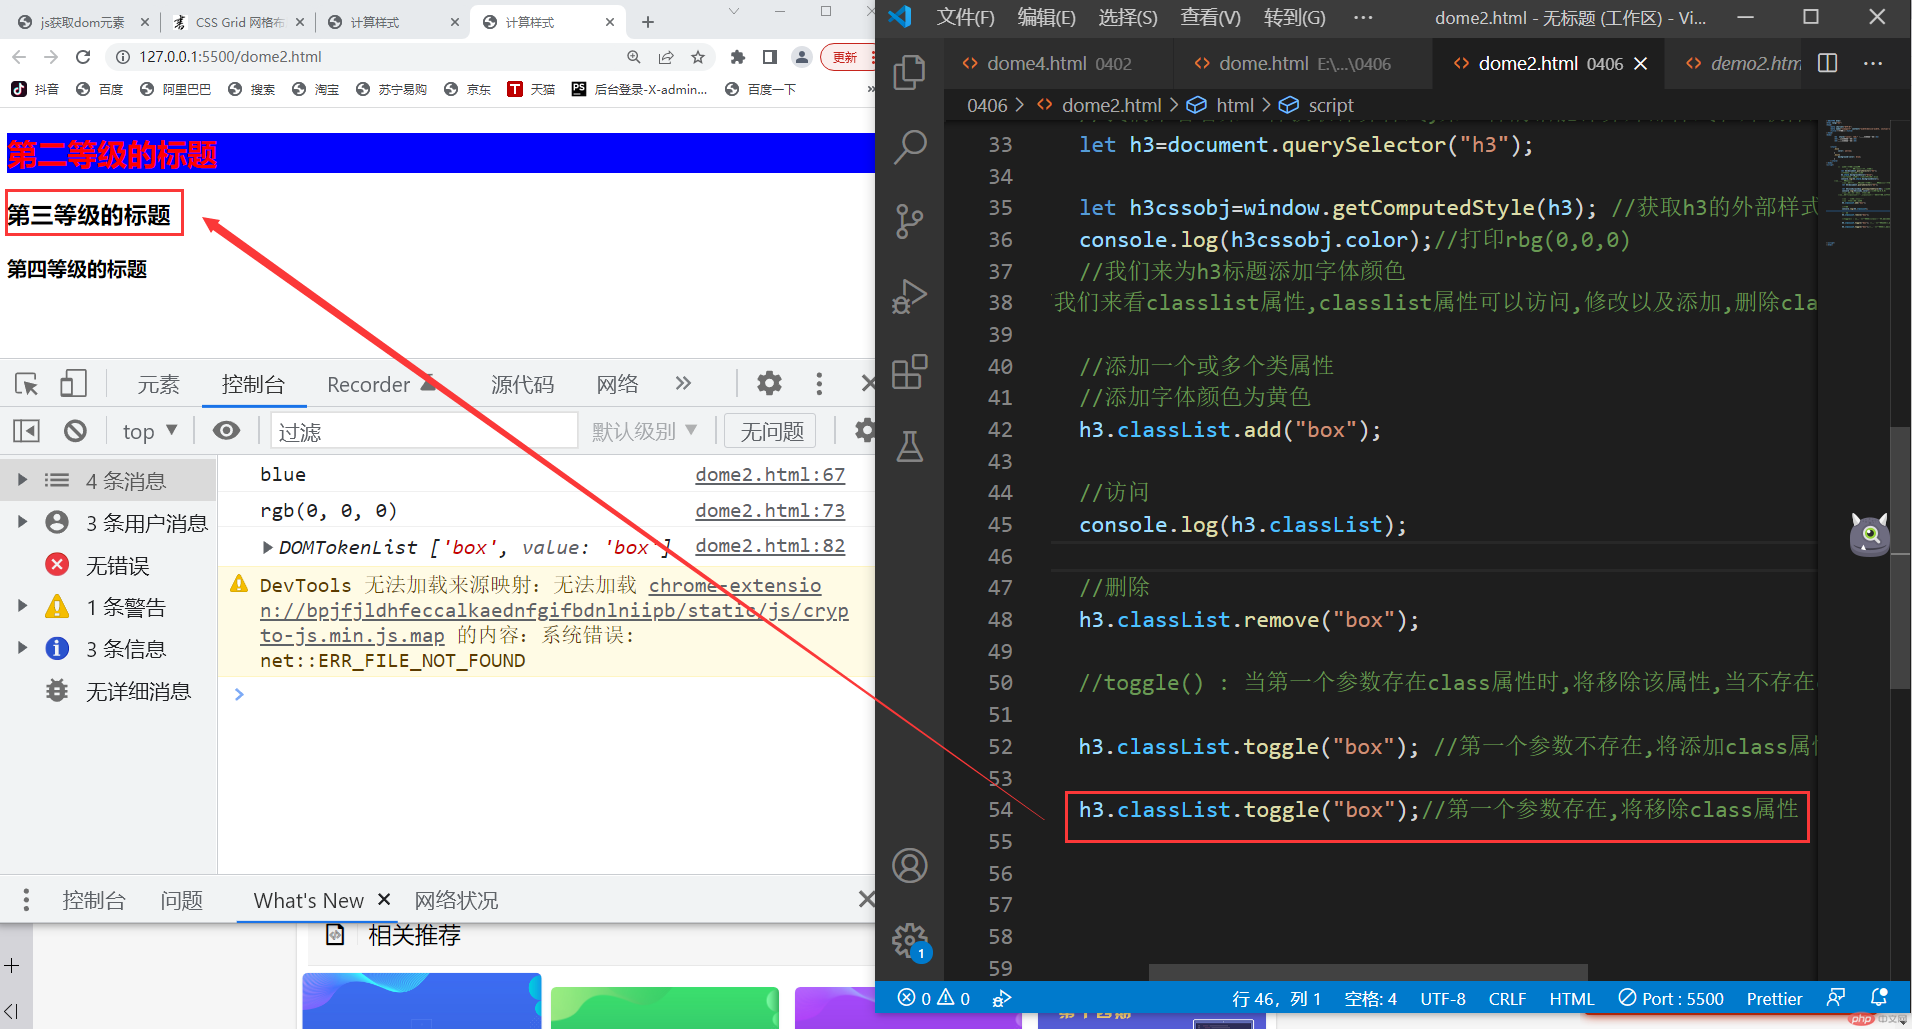Image resolution: width=1912 pixels, height=1029 pixels.
Task: Open the VS Code Explorer icon
Action: [x=909, y=72]
